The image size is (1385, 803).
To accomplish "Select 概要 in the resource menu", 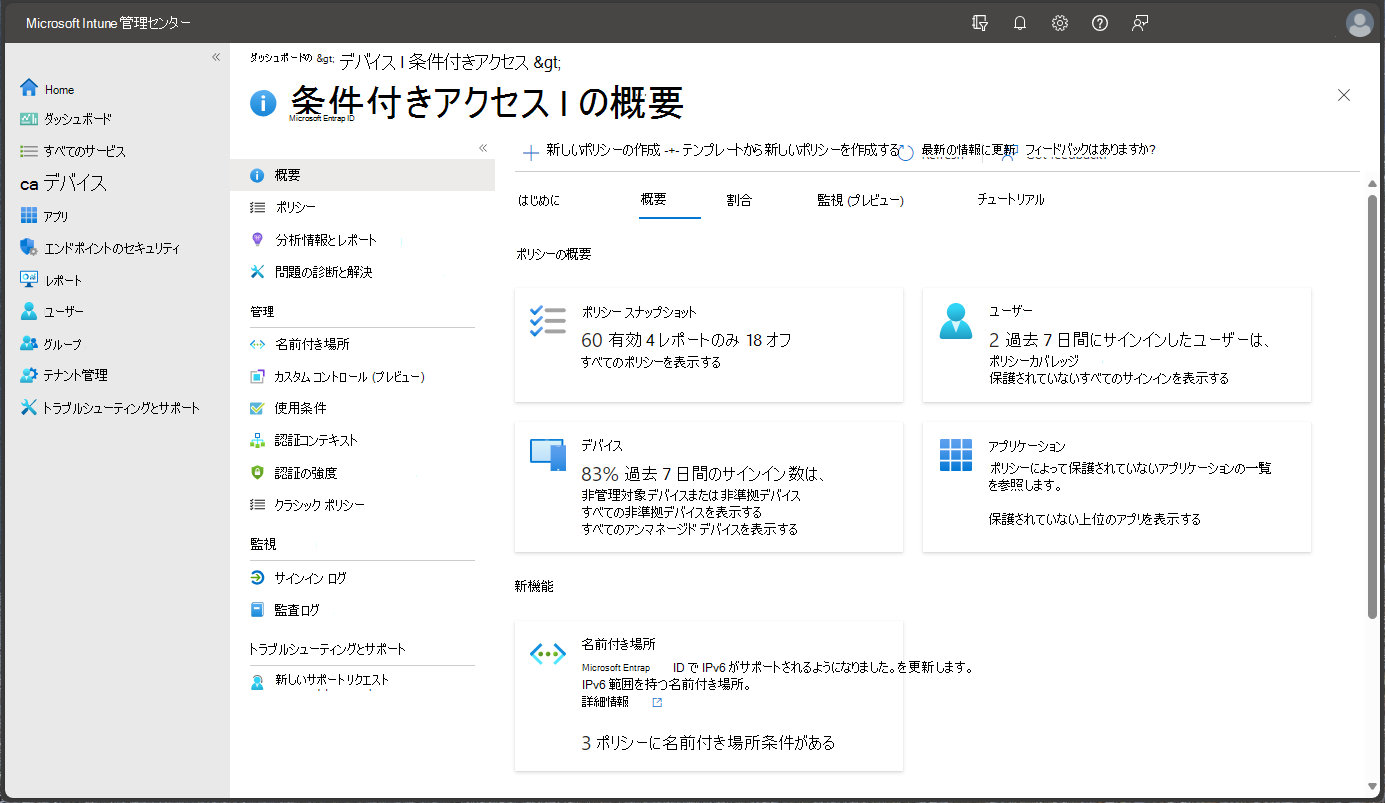I will 362,175.
